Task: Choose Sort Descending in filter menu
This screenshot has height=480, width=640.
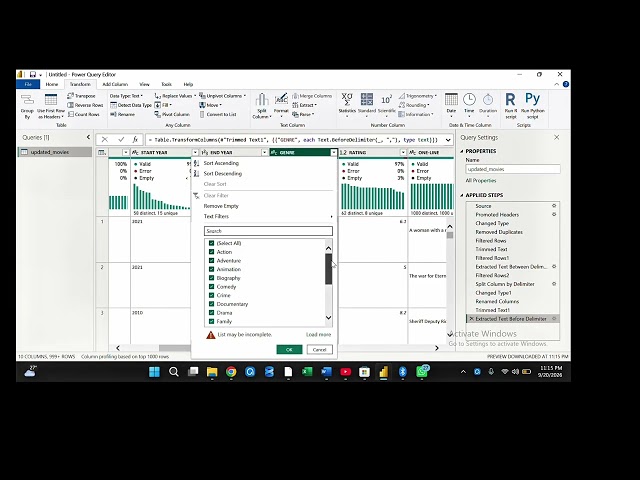Action: (222, 173)
